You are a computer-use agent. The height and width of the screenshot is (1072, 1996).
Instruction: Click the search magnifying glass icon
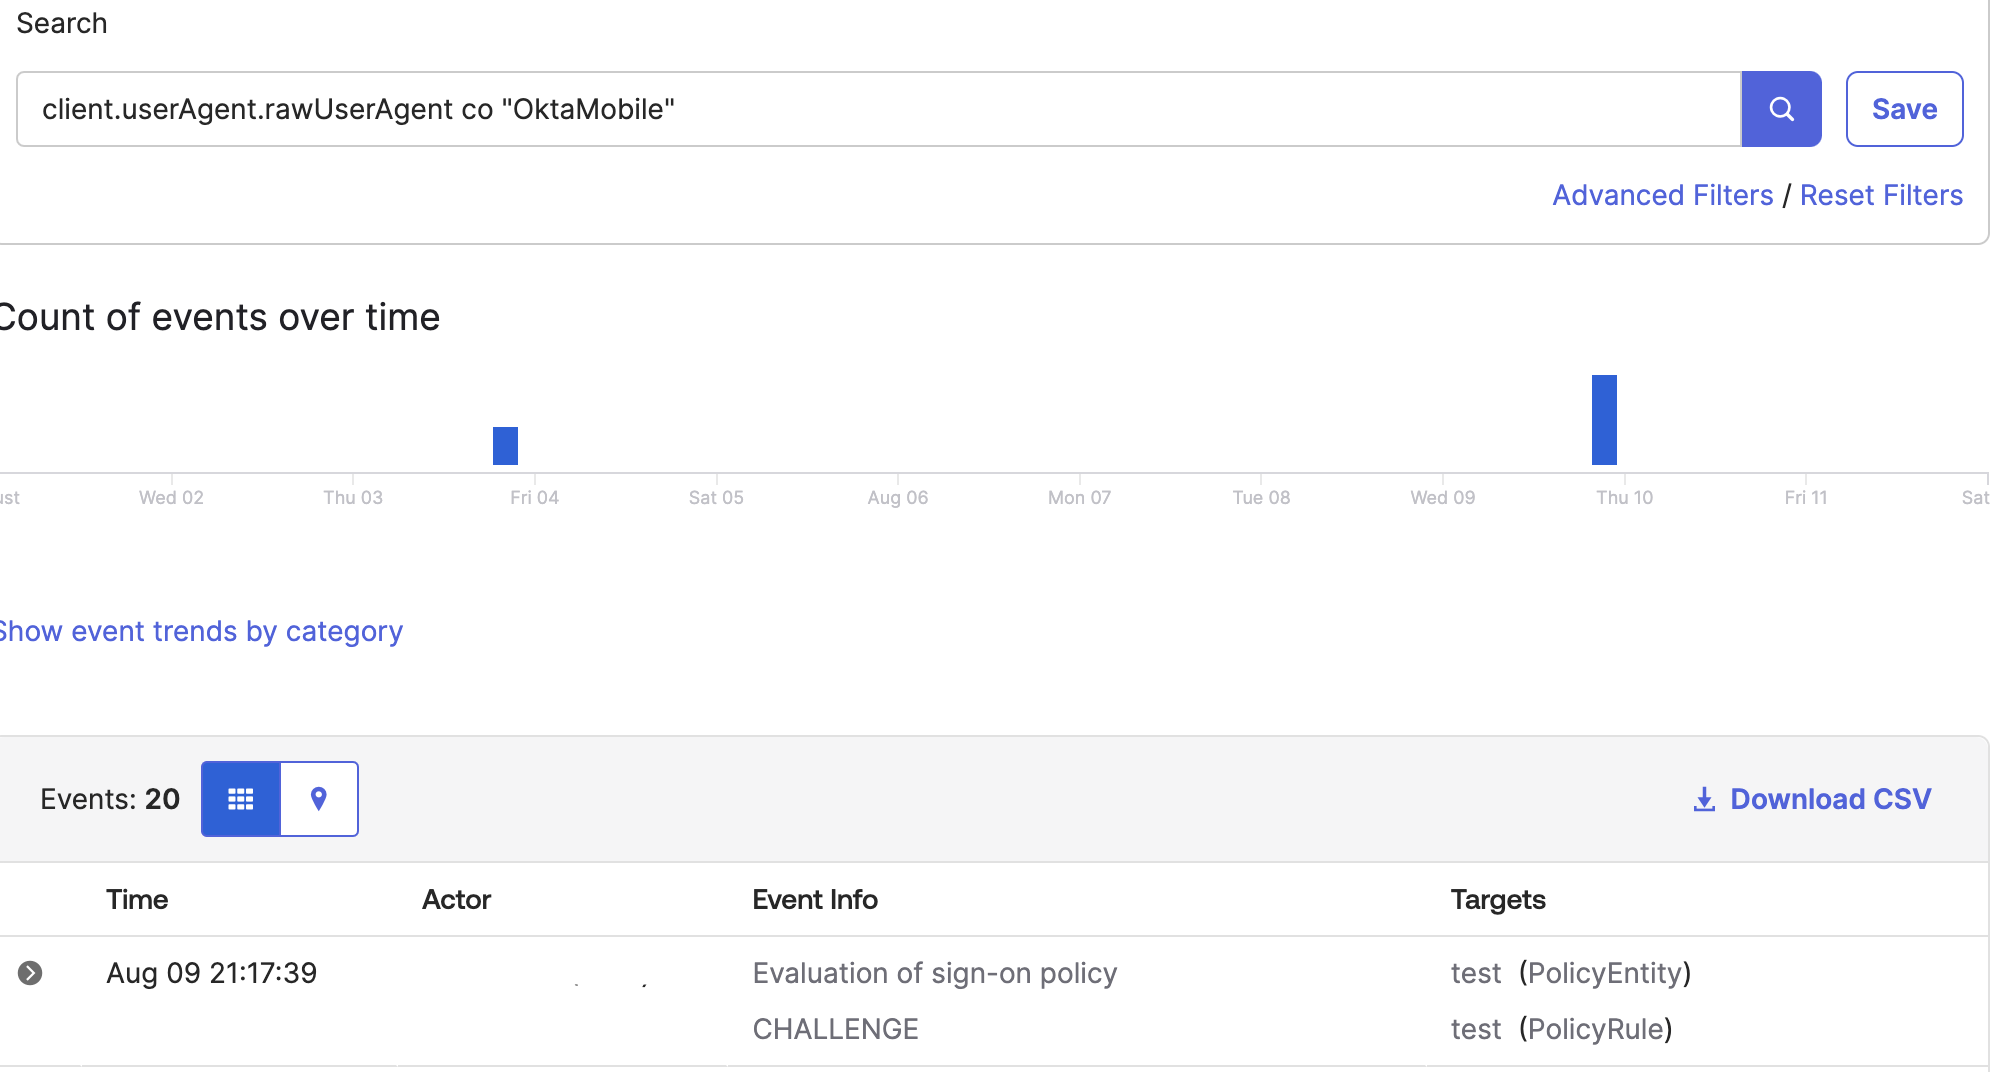(x=1781, y=109)
